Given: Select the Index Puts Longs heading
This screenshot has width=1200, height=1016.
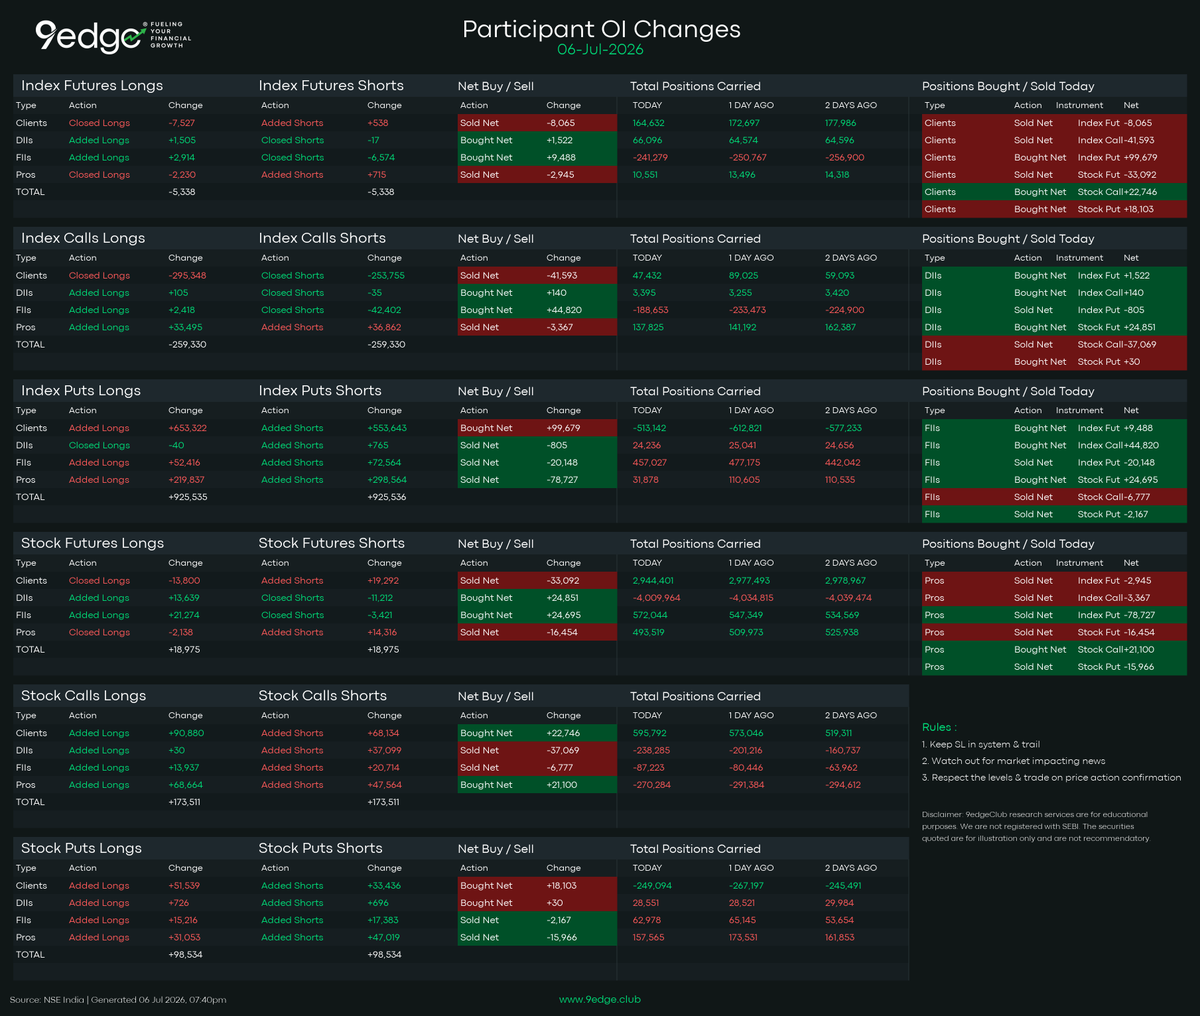Looking at the screenshot, I should (x=81, y=391).
